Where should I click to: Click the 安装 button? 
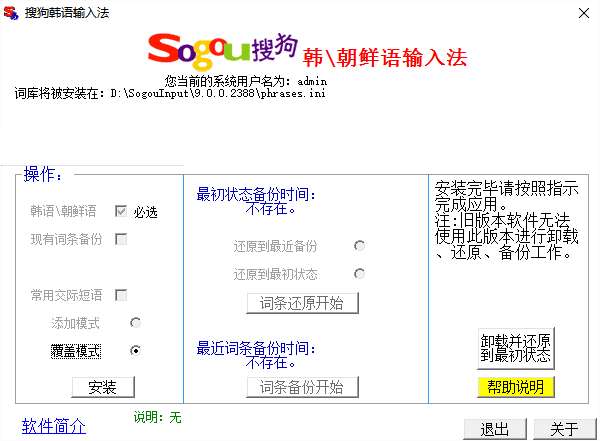pos(103,387)
